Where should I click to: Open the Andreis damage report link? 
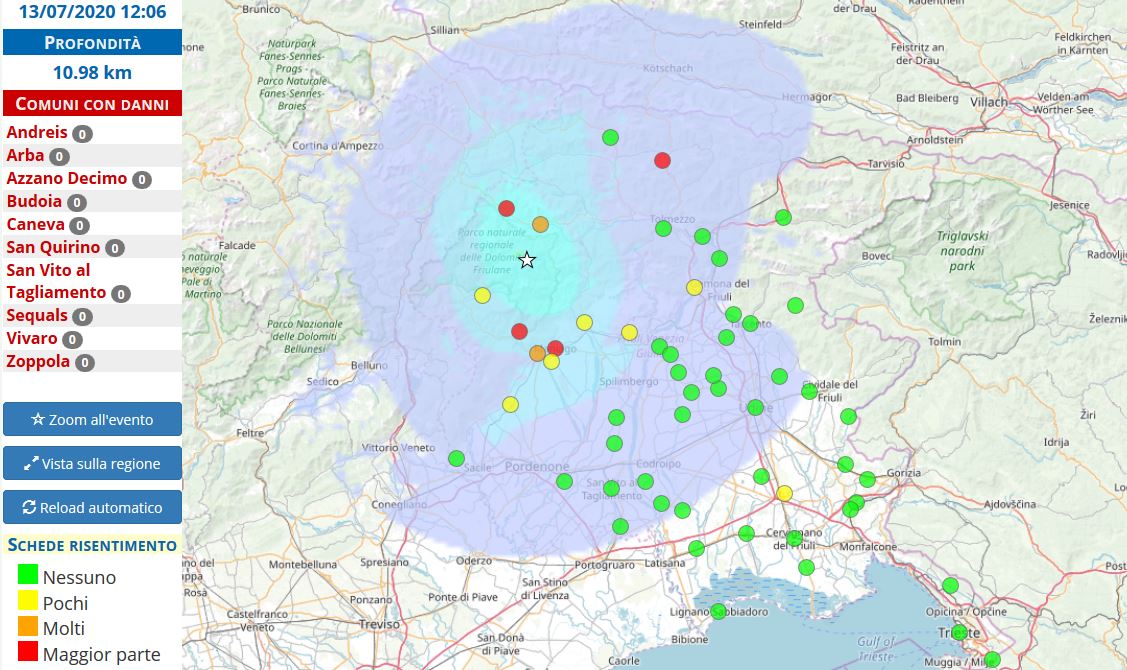(x=35, y=132)
